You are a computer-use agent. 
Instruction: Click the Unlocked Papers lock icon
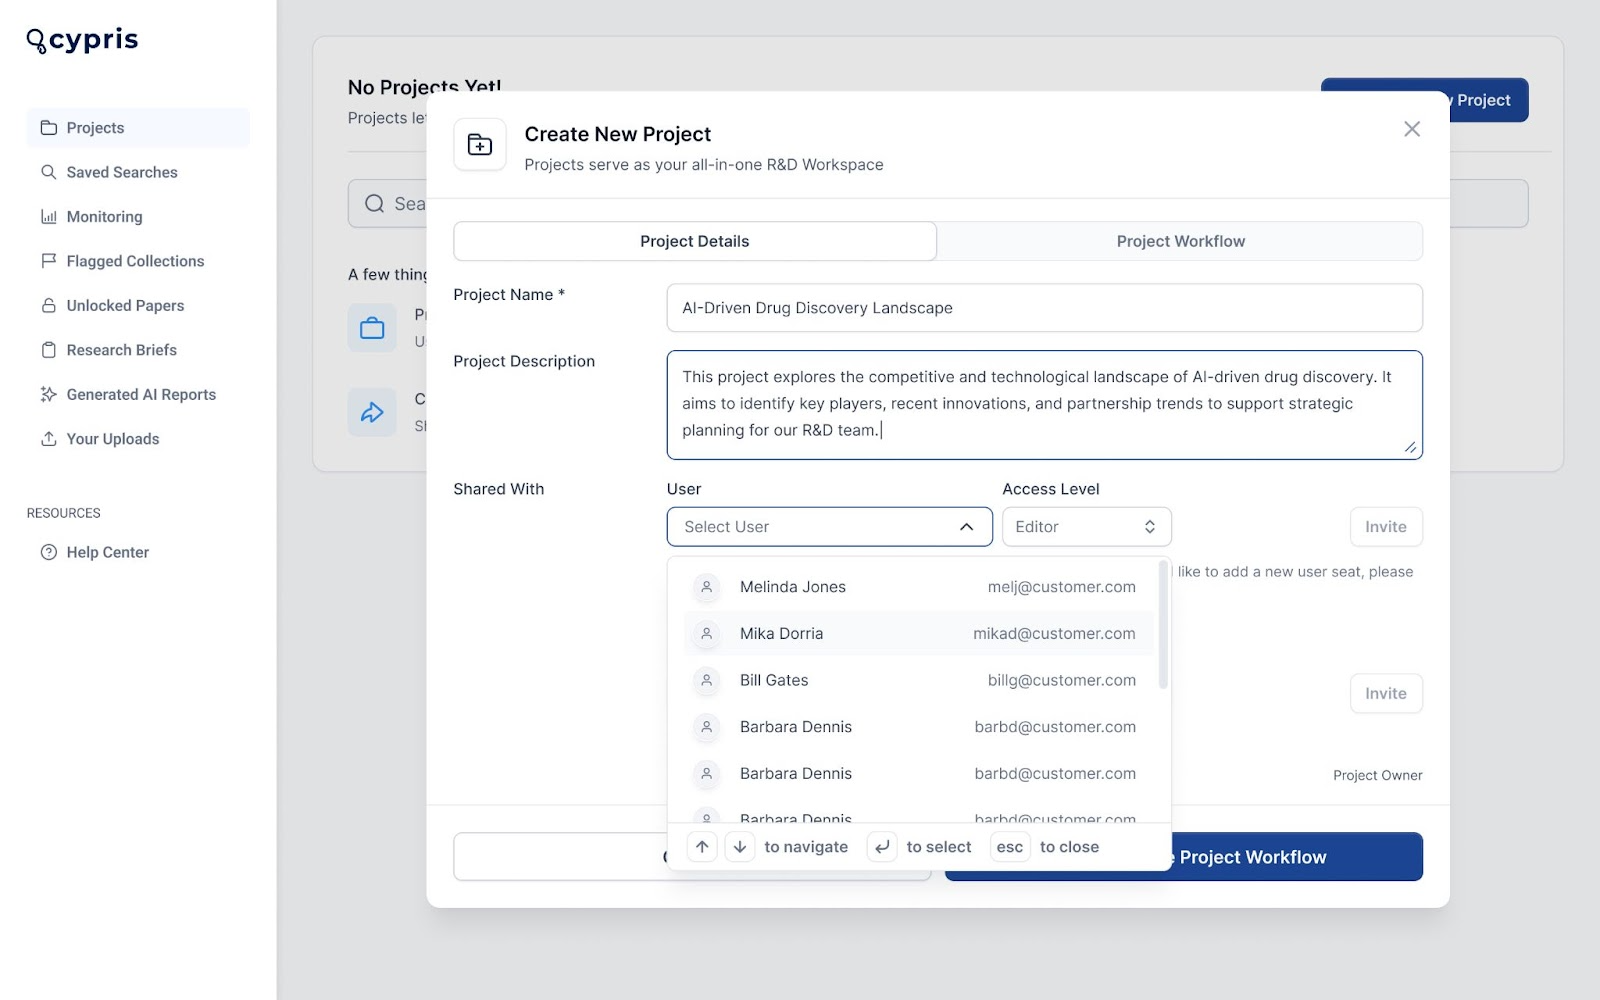[x=48, y=306]
